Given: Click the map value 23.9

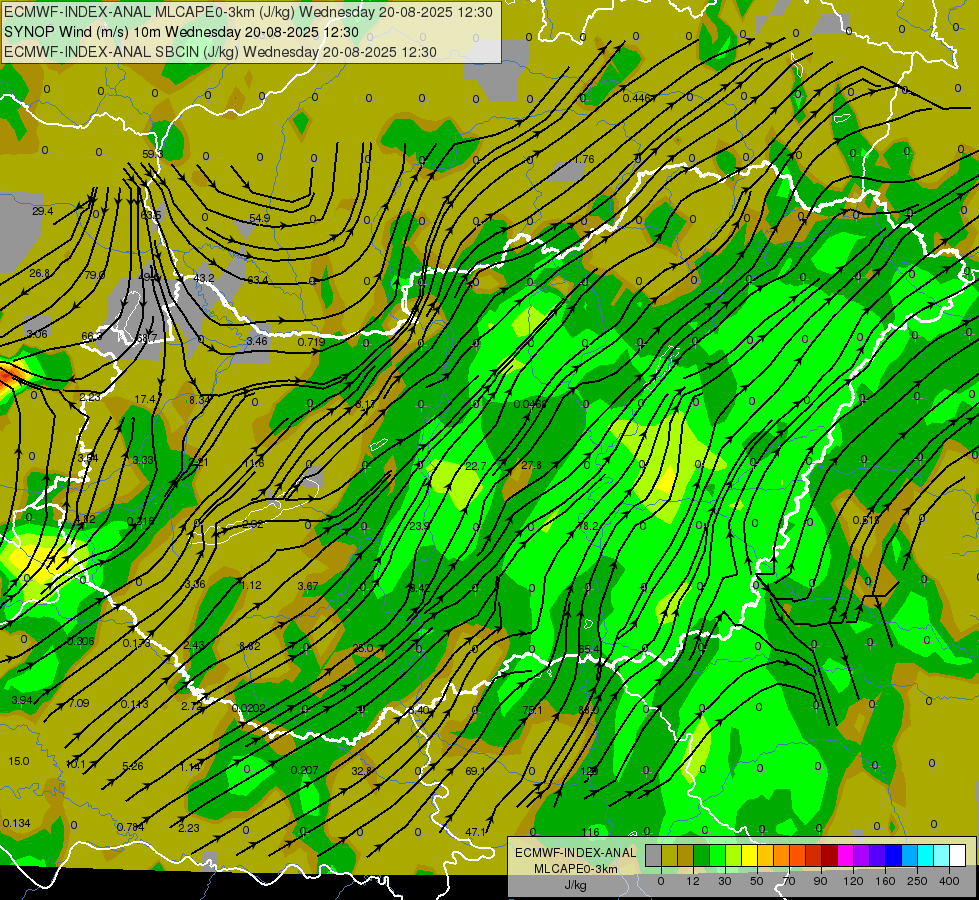Looking at the screenshot, I should tap(420, 526).
